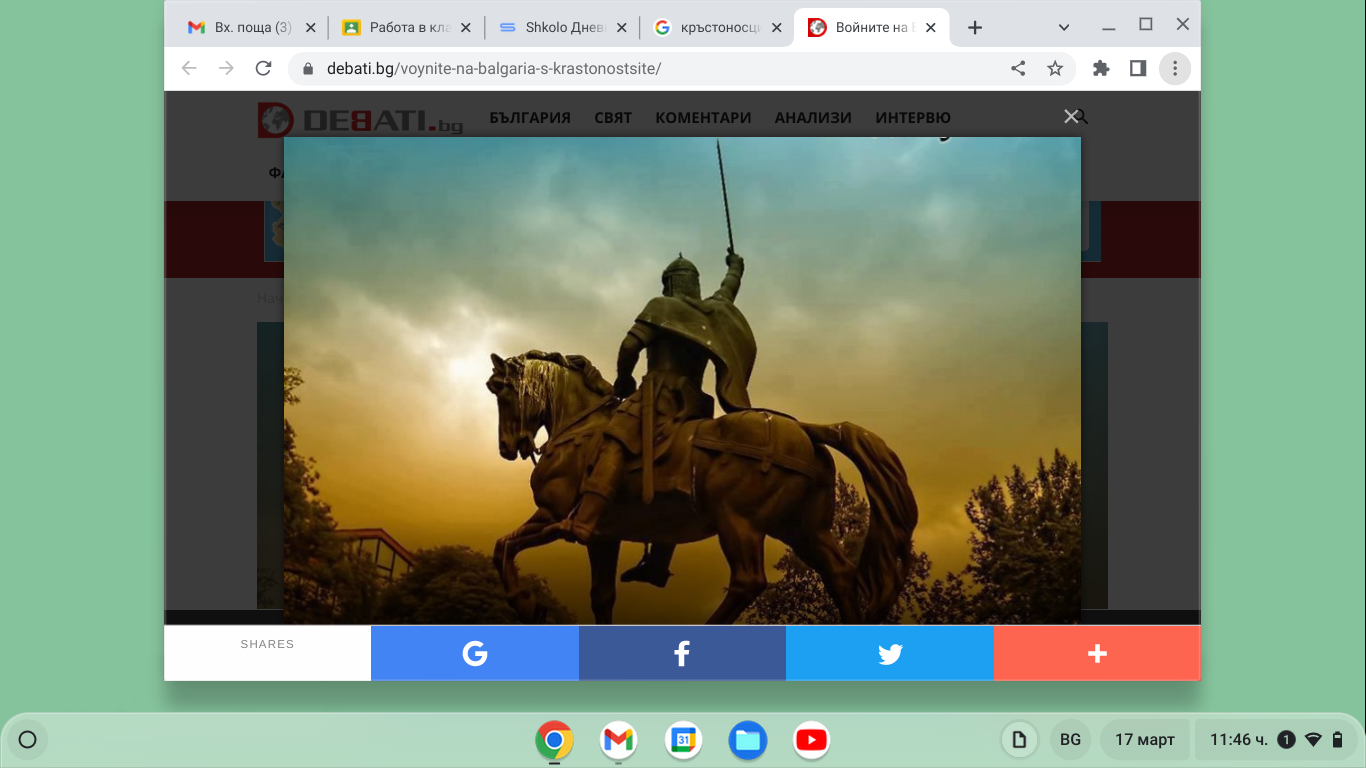Screen dimensions: 1366x768
Task: Close the 'кръстоносци' tab
Action: point(776,28)
